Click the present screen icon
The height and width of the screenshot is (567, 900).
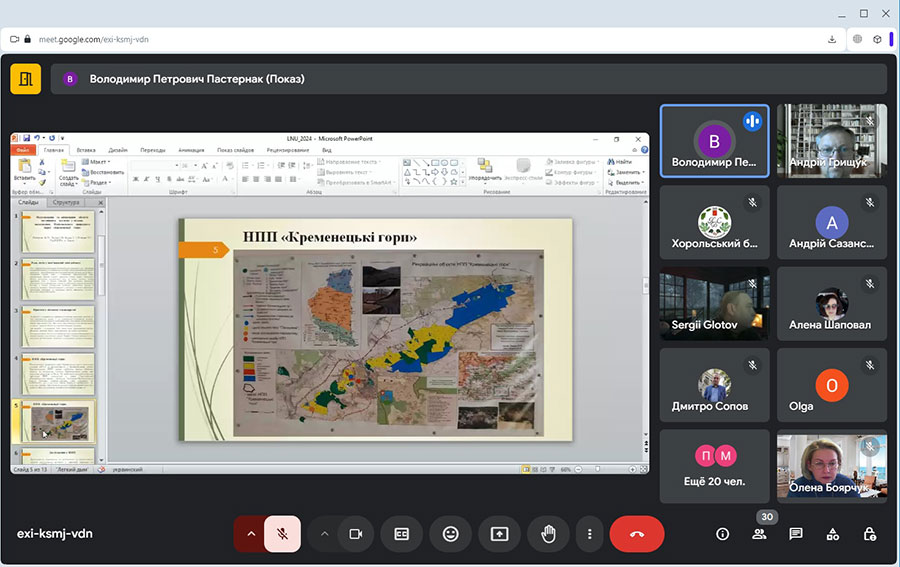(499, 534)
